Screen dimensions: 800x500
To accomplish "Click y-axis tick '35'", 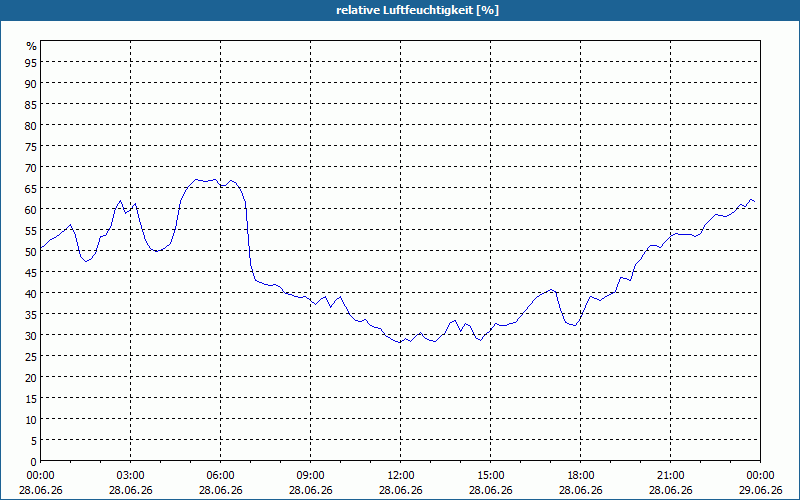I will [31, 314].
